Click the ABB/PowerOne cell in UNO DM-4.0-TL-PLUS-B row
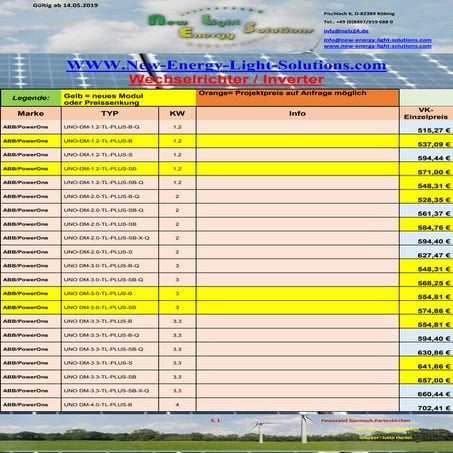Screen dimensions: 453x453 pyautogui.click(x=31, y=404)
